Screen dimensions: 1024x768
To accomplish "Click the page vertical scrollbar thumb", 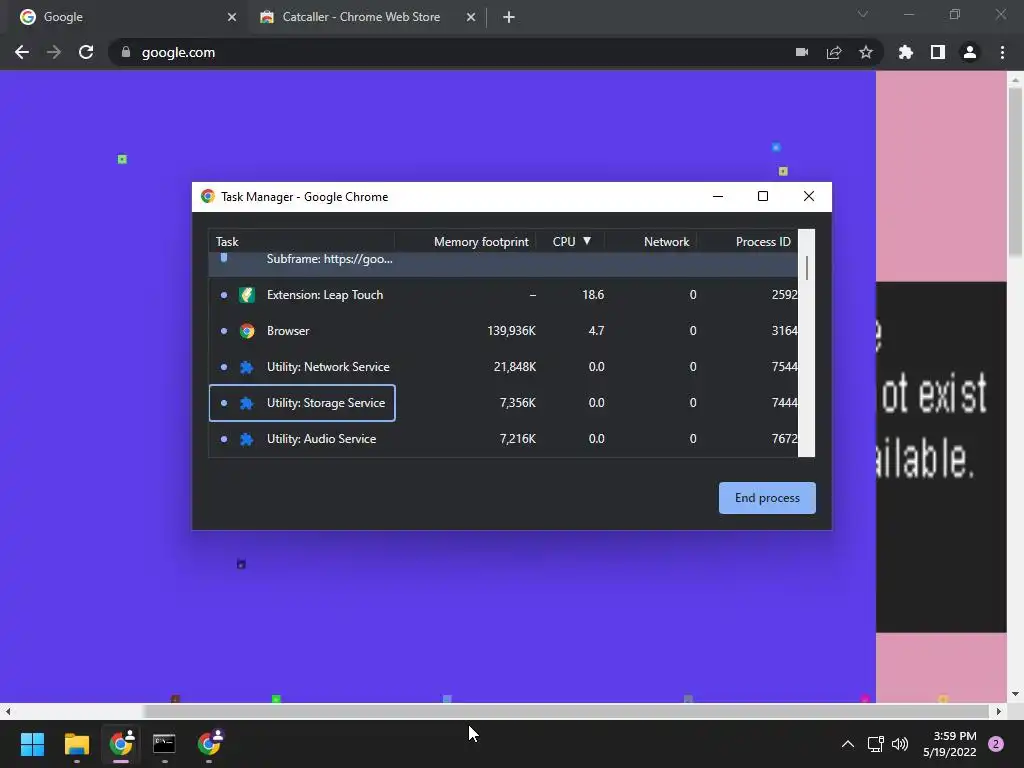I will 1015,171.
